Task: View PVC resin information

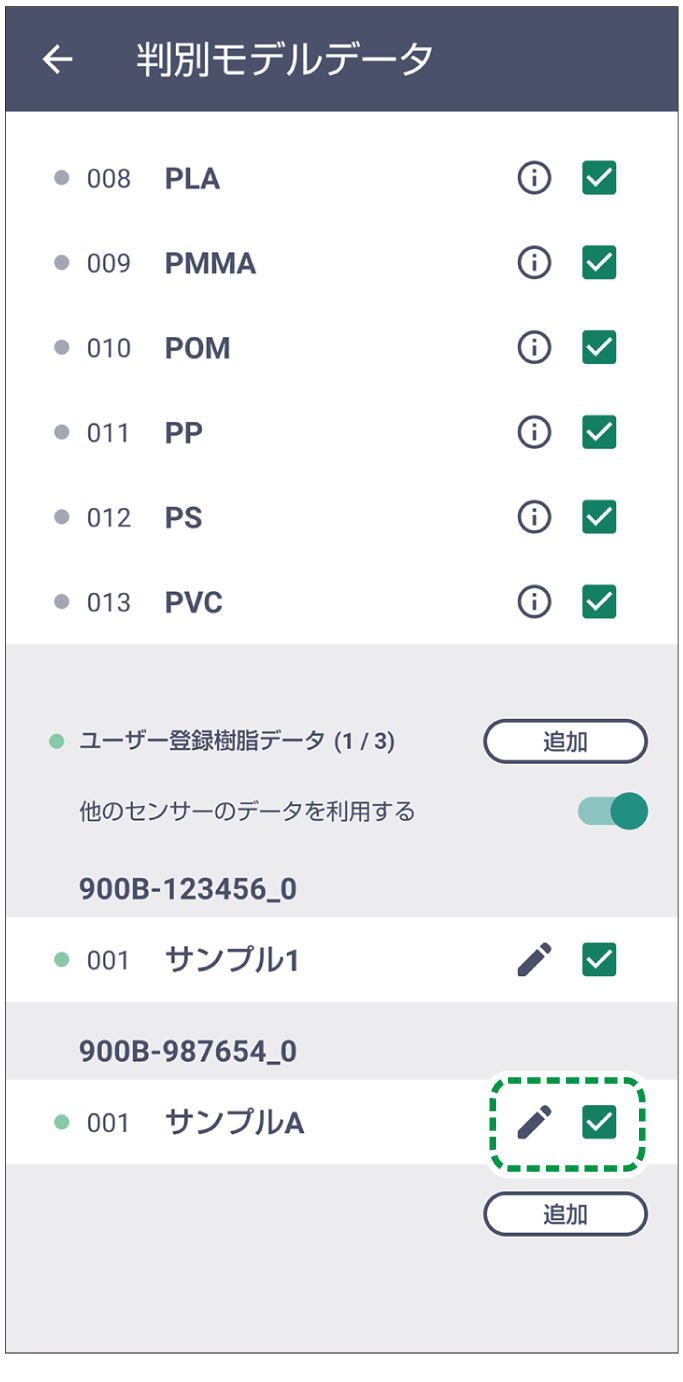Action: 535,602
